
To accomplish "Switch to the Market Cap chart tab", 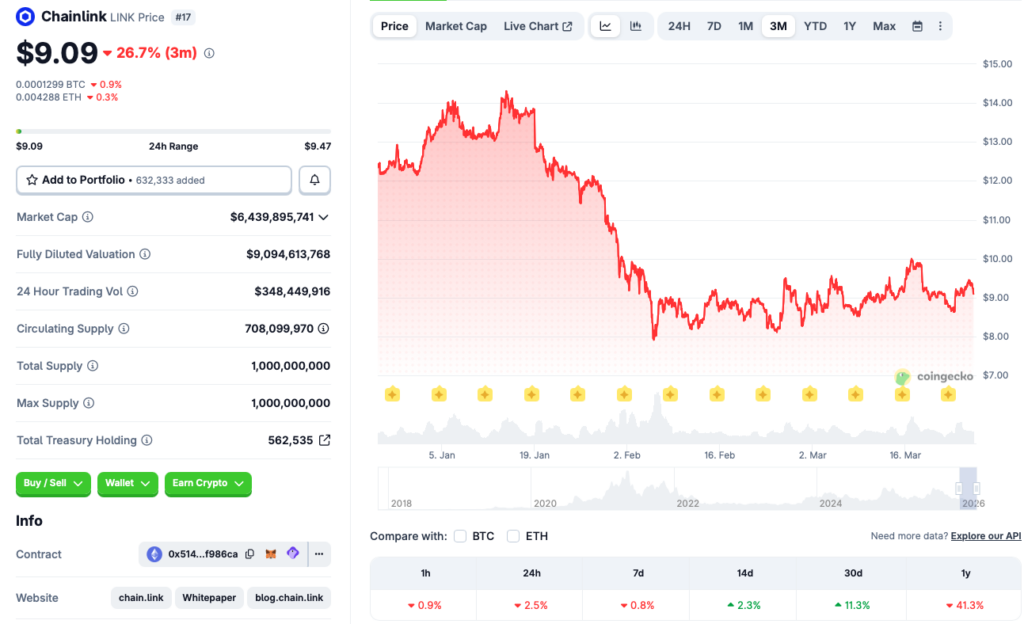I will [456, 26].
